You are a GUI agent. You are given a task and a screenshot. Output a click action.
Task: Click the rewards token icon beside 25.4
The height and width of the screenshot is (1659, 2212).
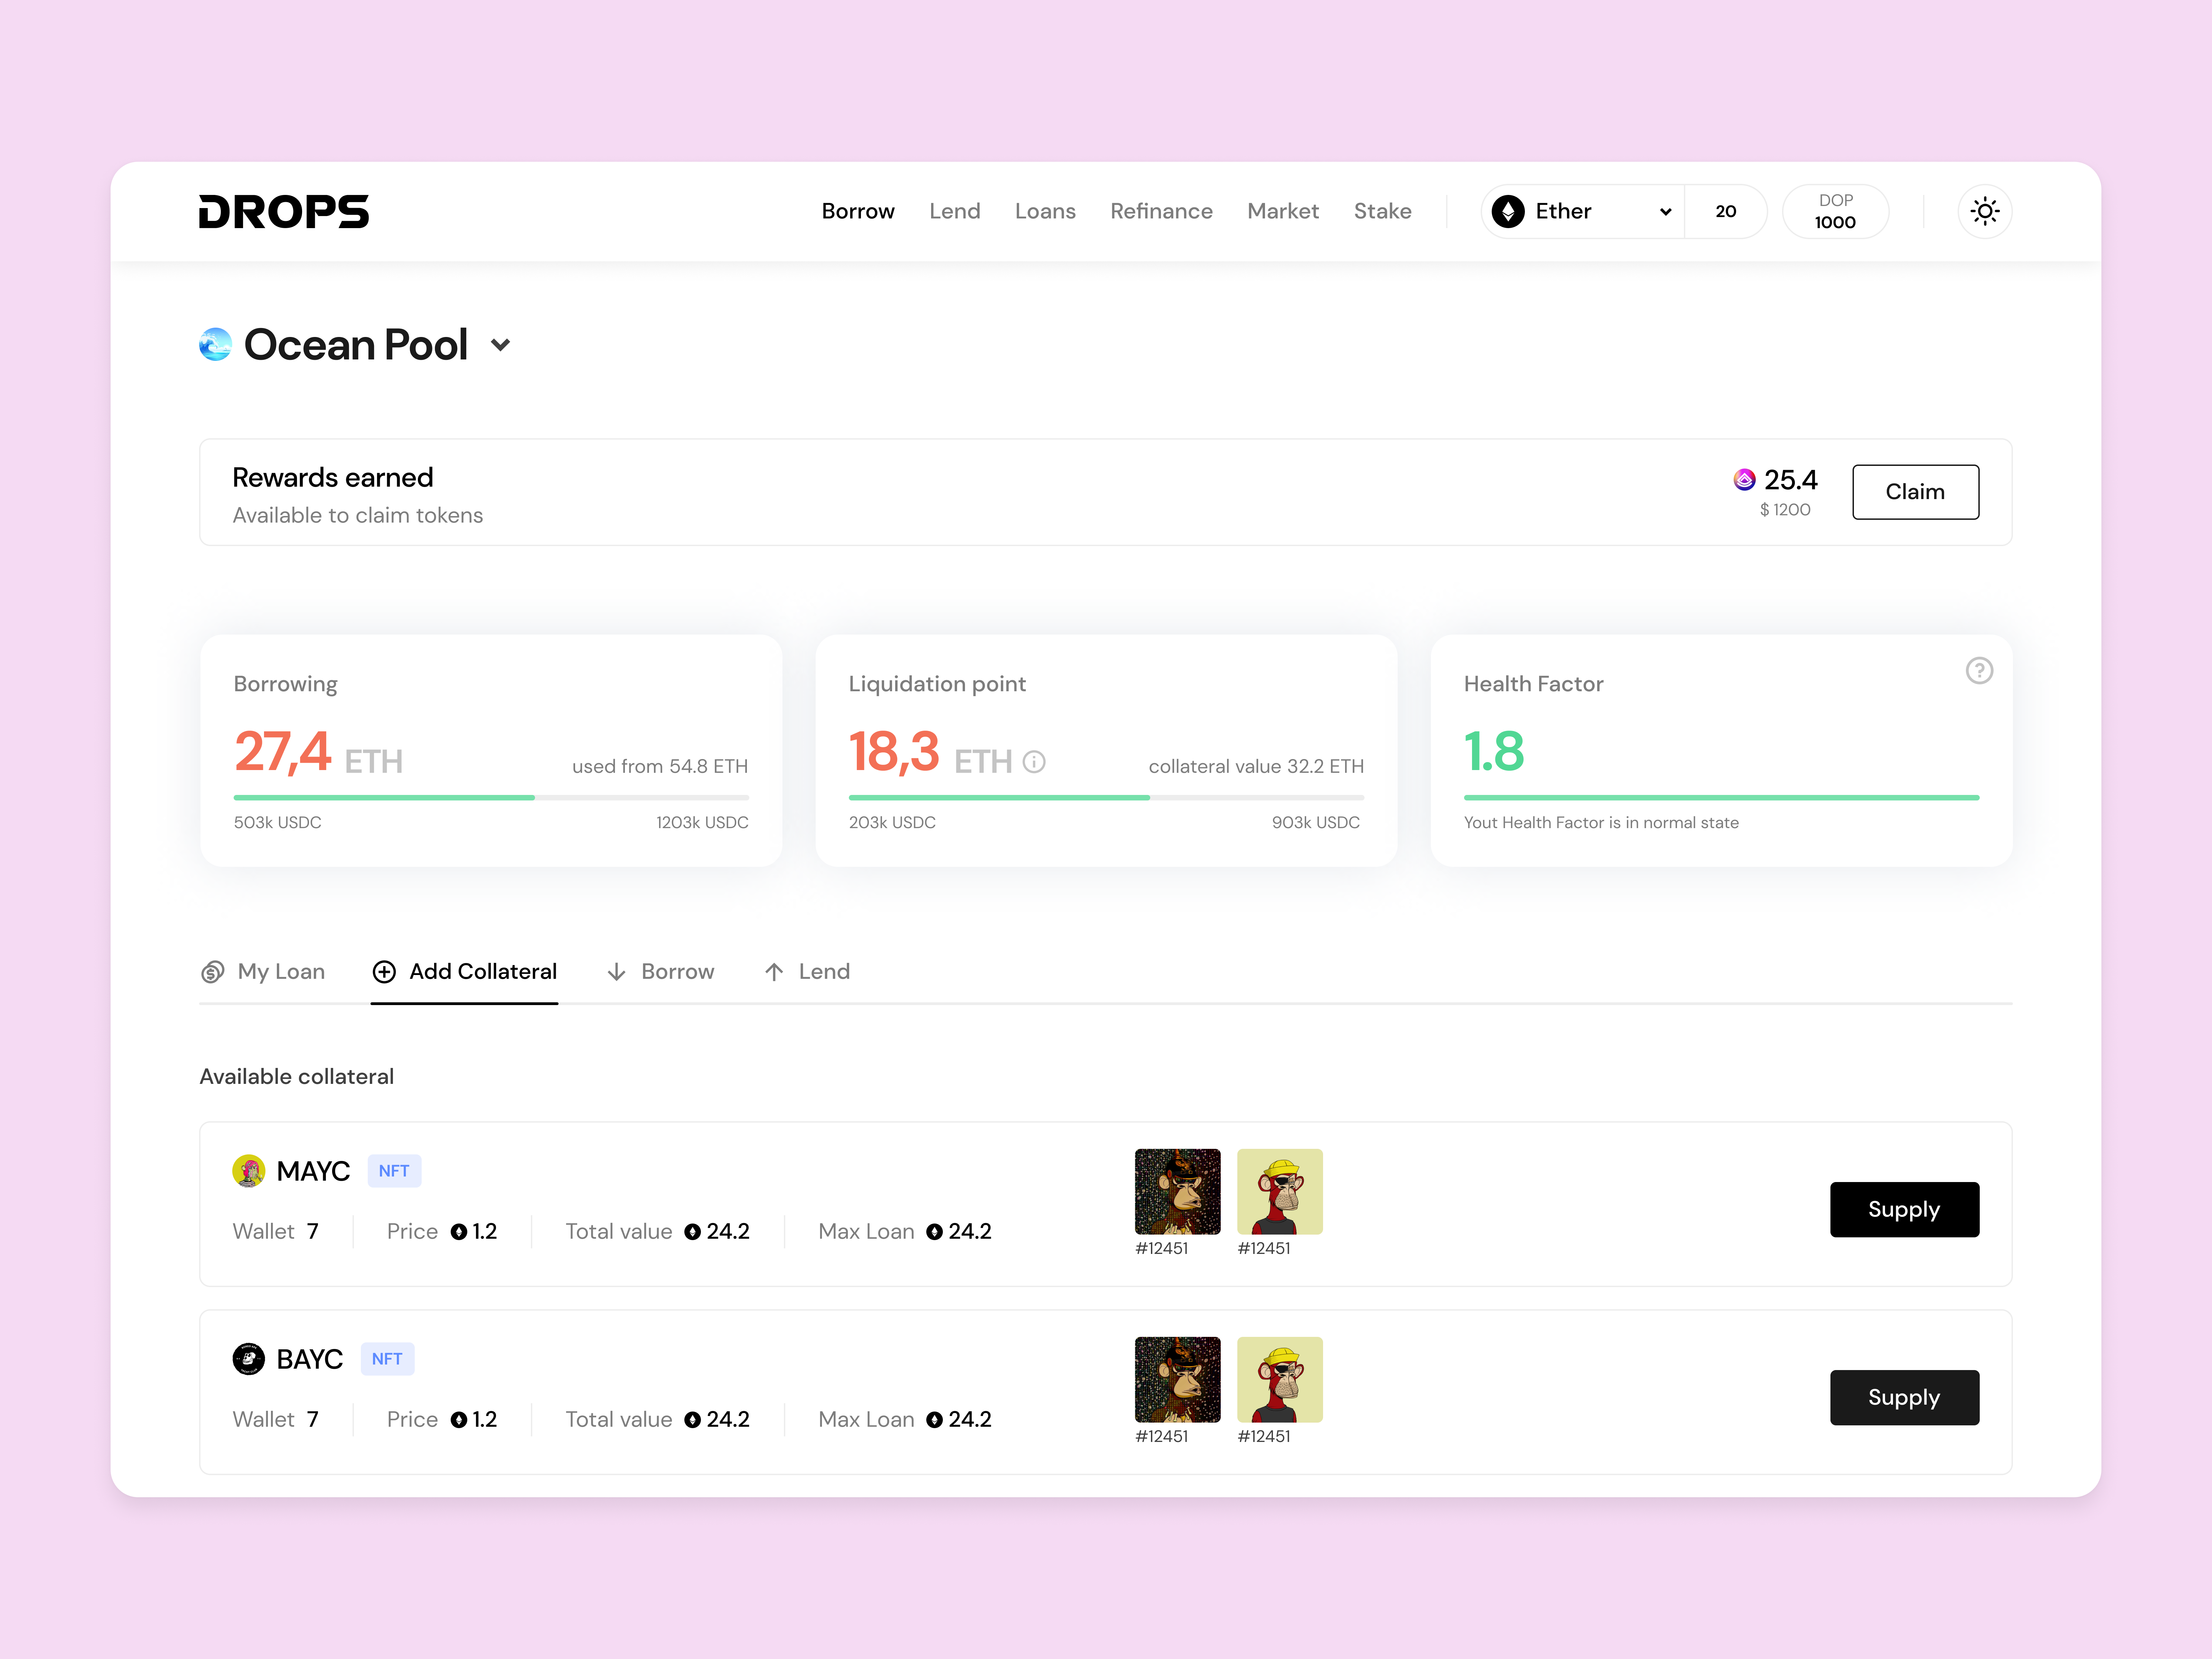[1744, 480]
